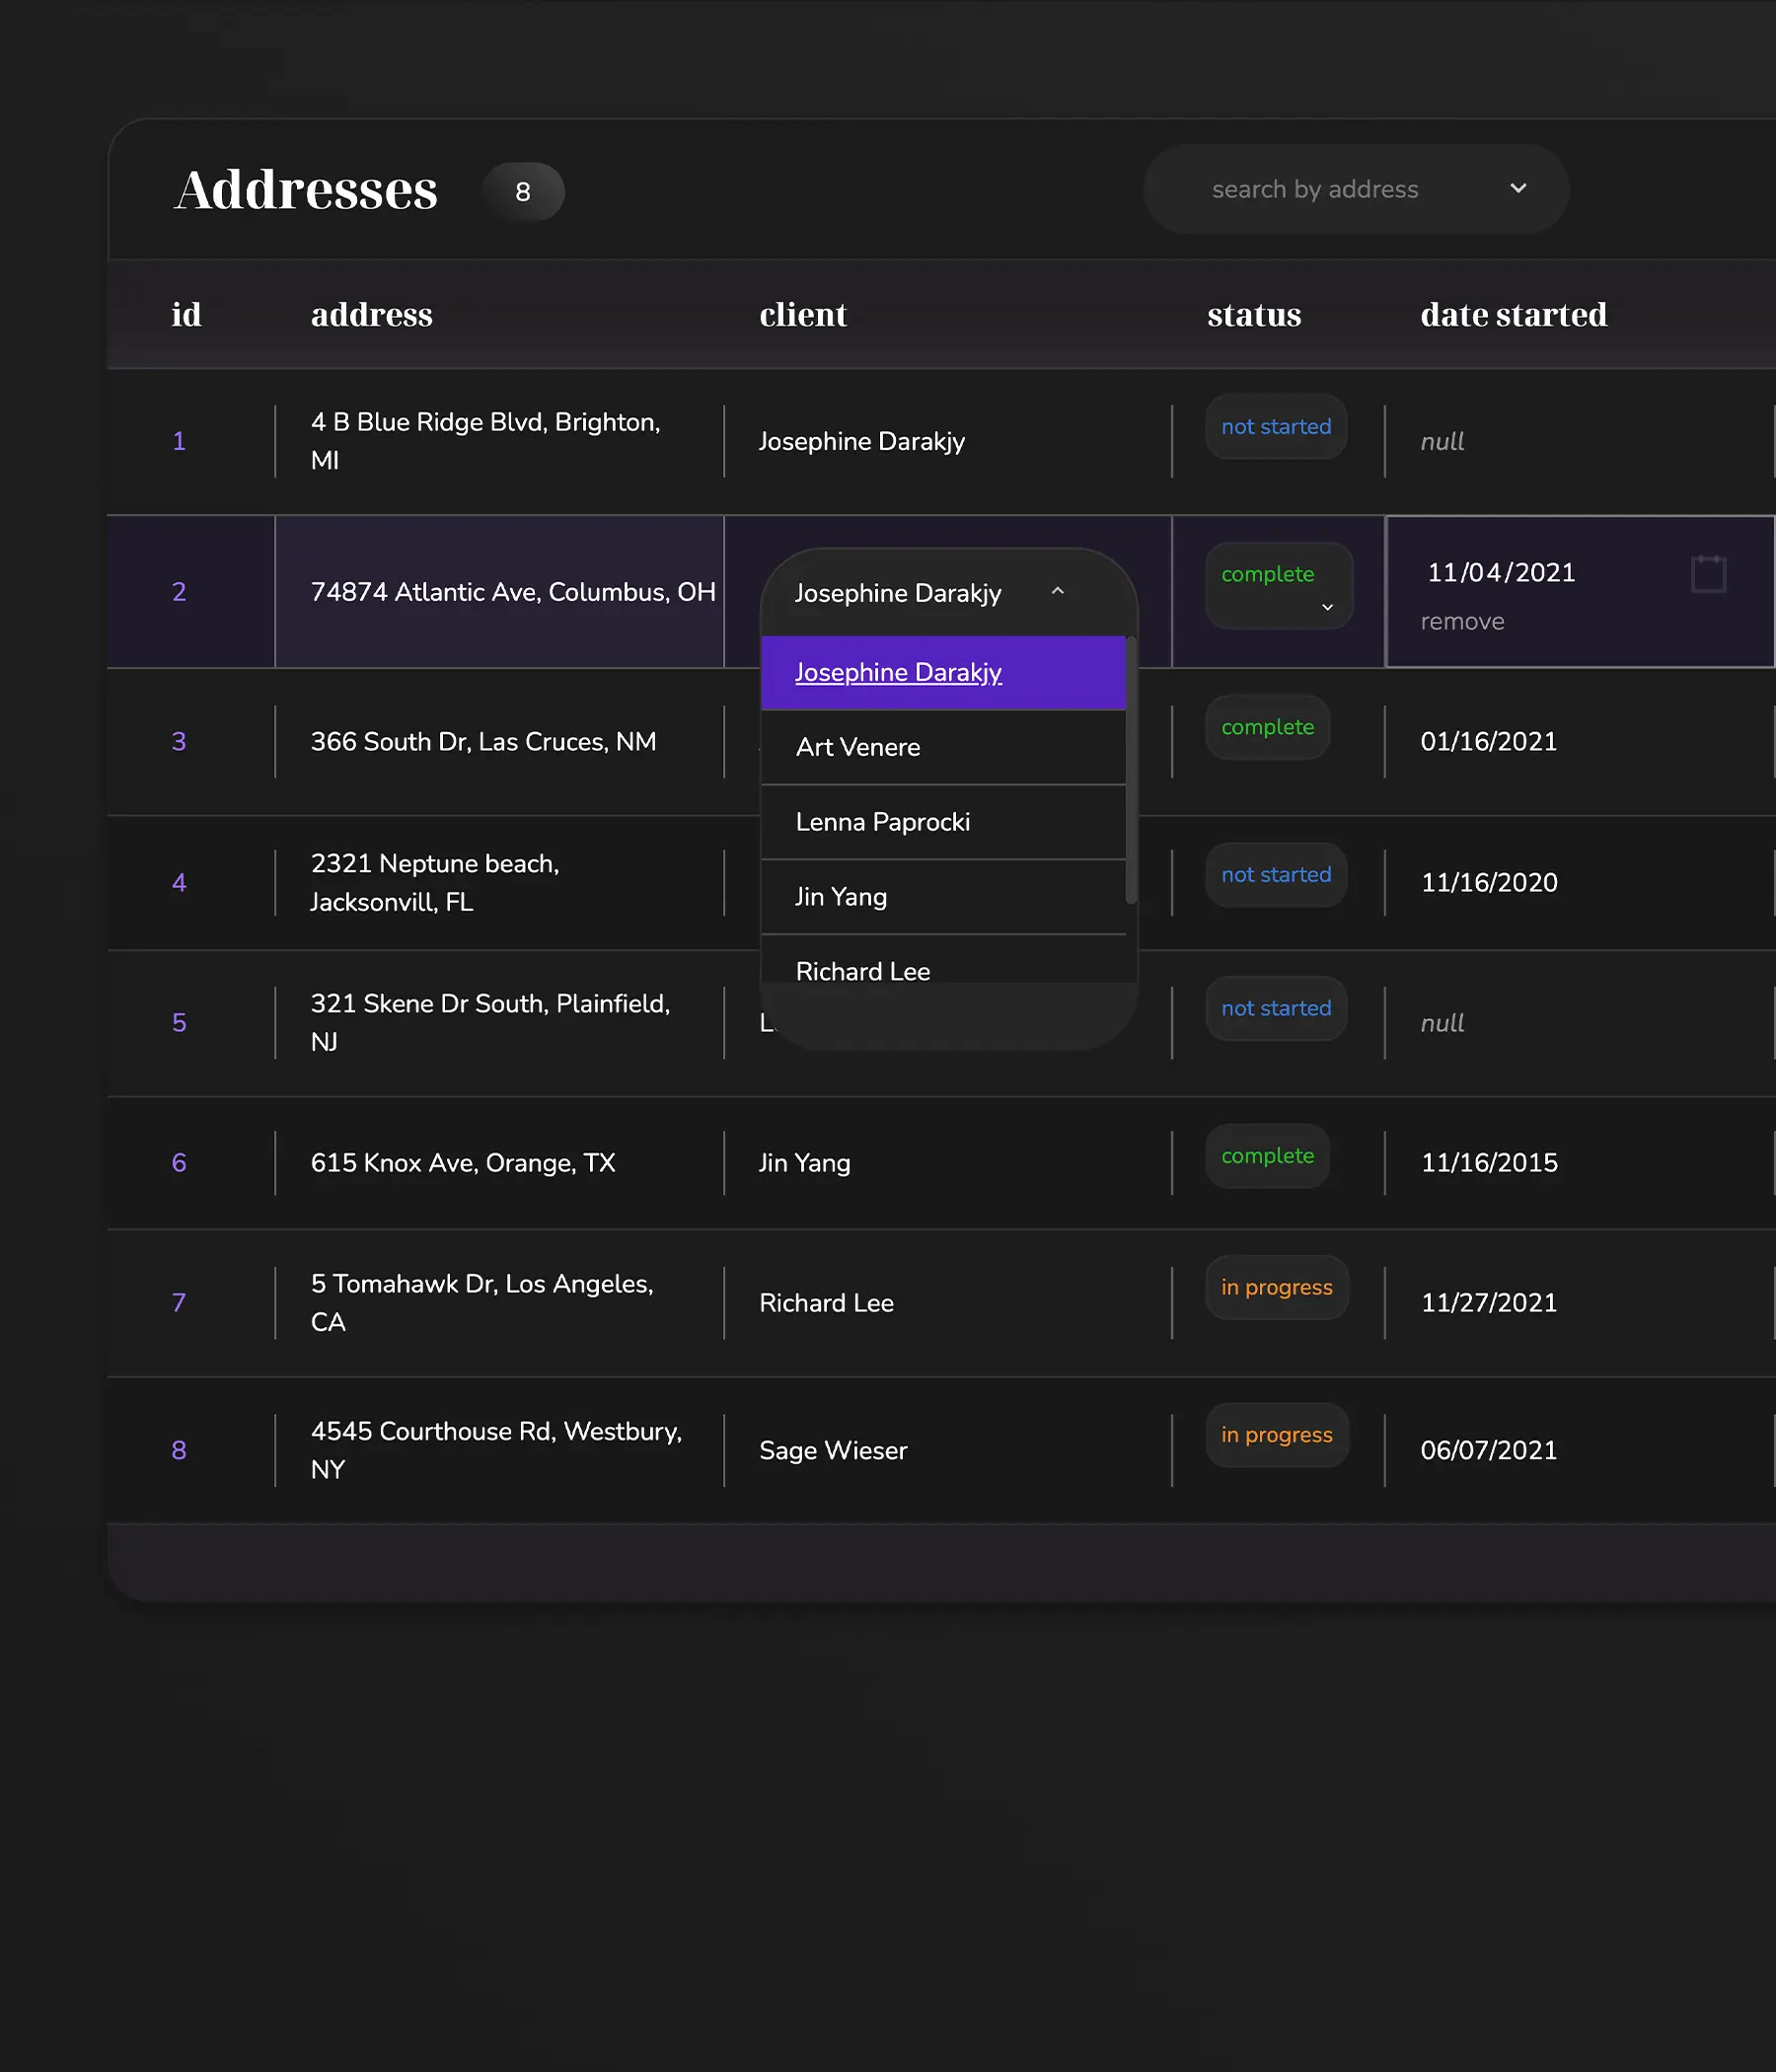Click date 11/16/2020 in row 4

point(1488,883)
